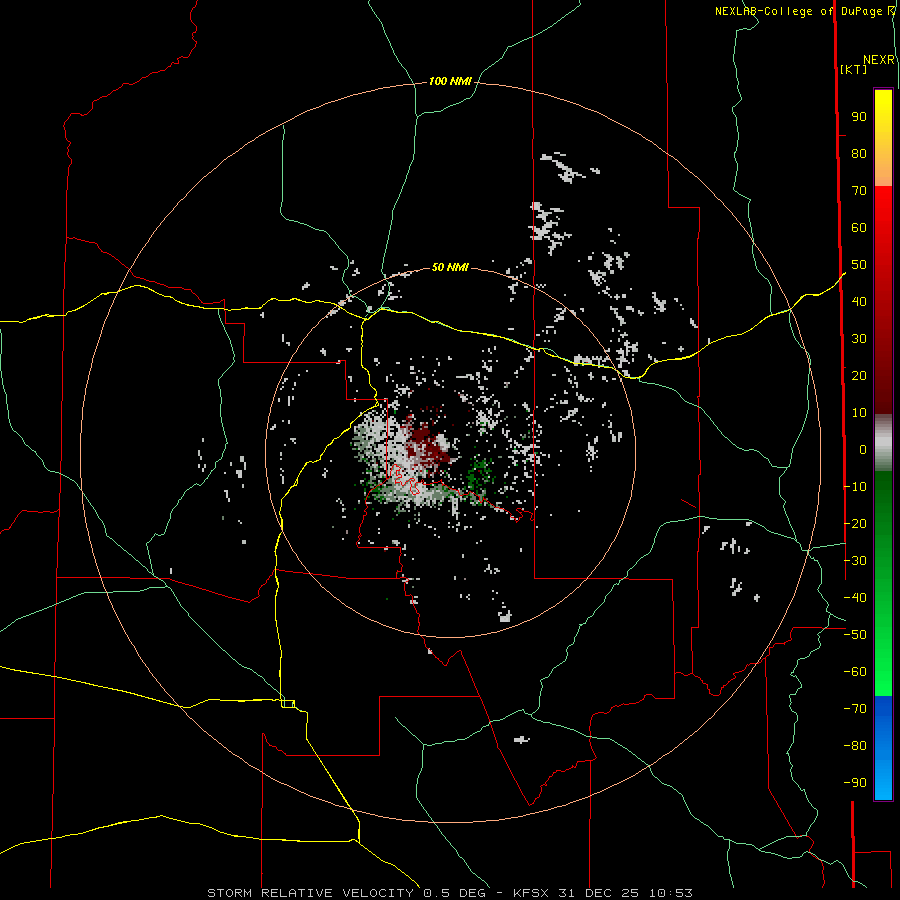This screenshot has width=900, height=900.
Task: Click the "NEXR" label above the color scale
Action: [879, 60]
